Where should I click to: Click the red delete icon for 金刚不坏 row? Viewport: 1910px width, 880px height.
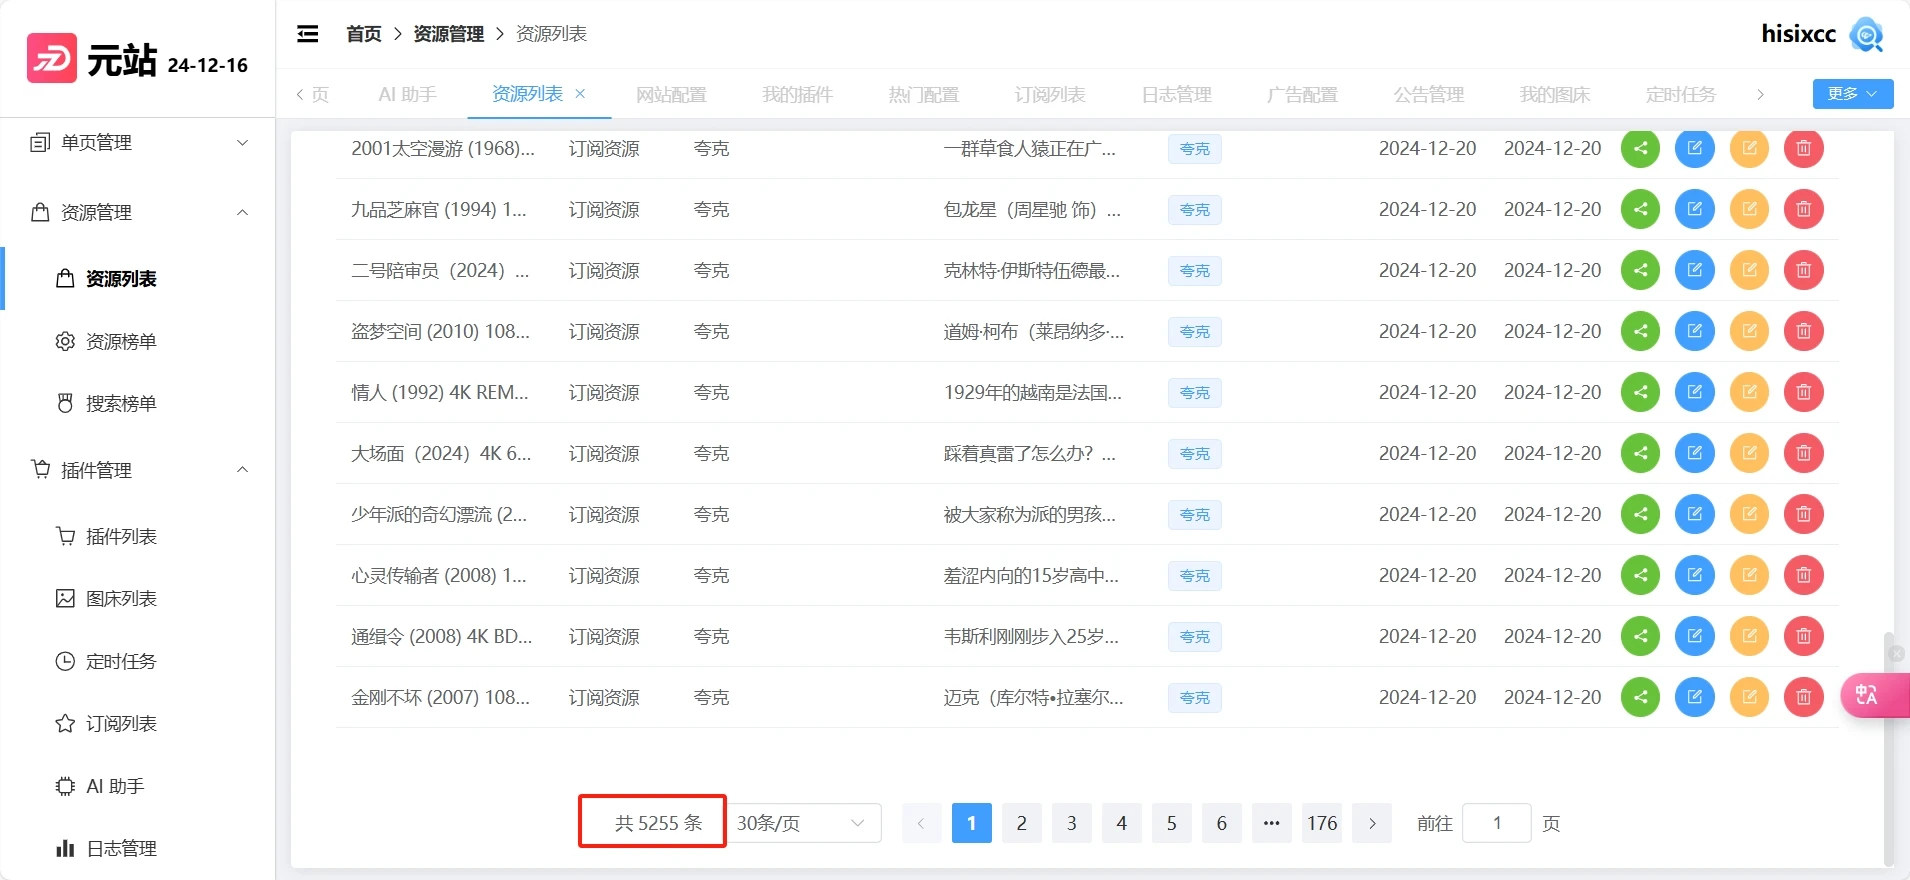click(x=1803, y=697)
